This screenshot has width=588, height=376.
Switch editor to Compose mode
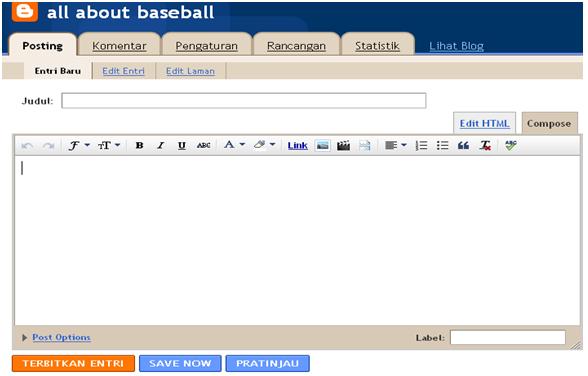pos(549,123)
